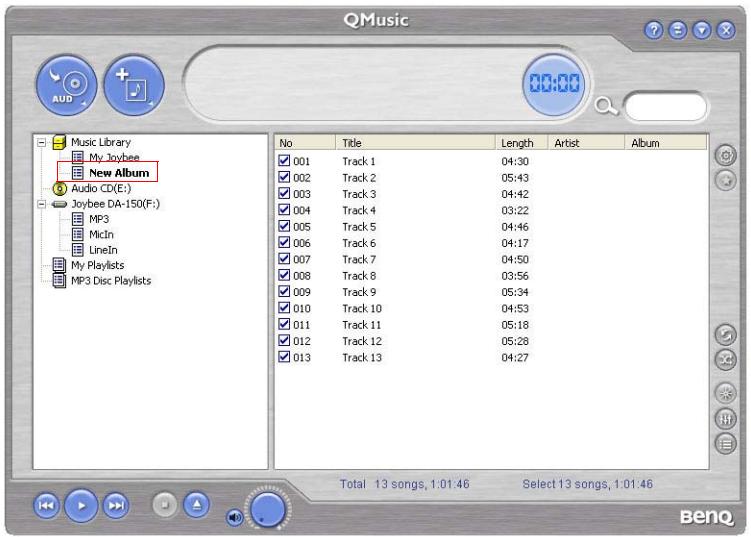Open the MP3 folder on Joybee

pyautogui.click(x=99, y=219)
